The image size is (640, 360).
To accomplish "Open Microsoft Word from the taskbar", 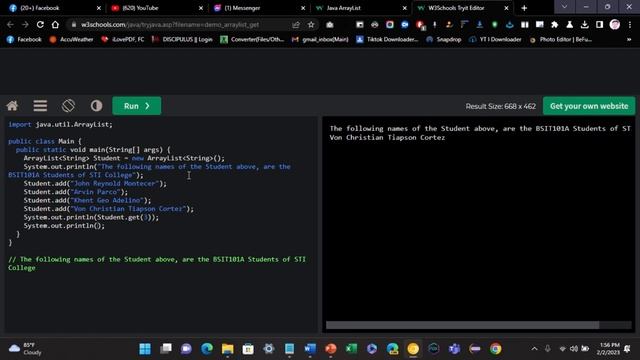I will [x=310, y=349].
